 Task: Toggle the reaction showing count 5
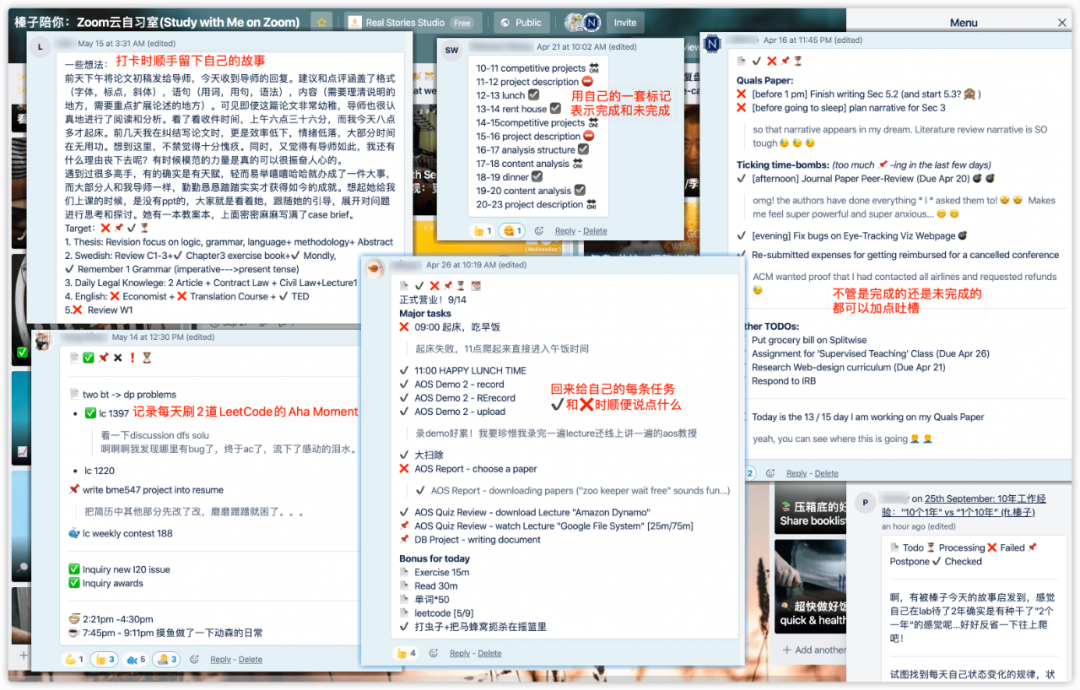tap(135, 659)
